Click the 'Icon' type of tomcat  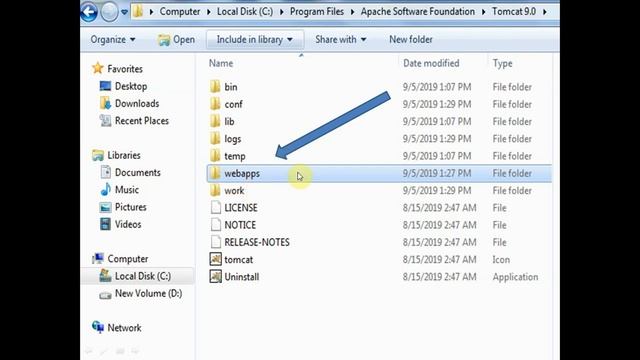pyautogui.click(x=501, y=260)
